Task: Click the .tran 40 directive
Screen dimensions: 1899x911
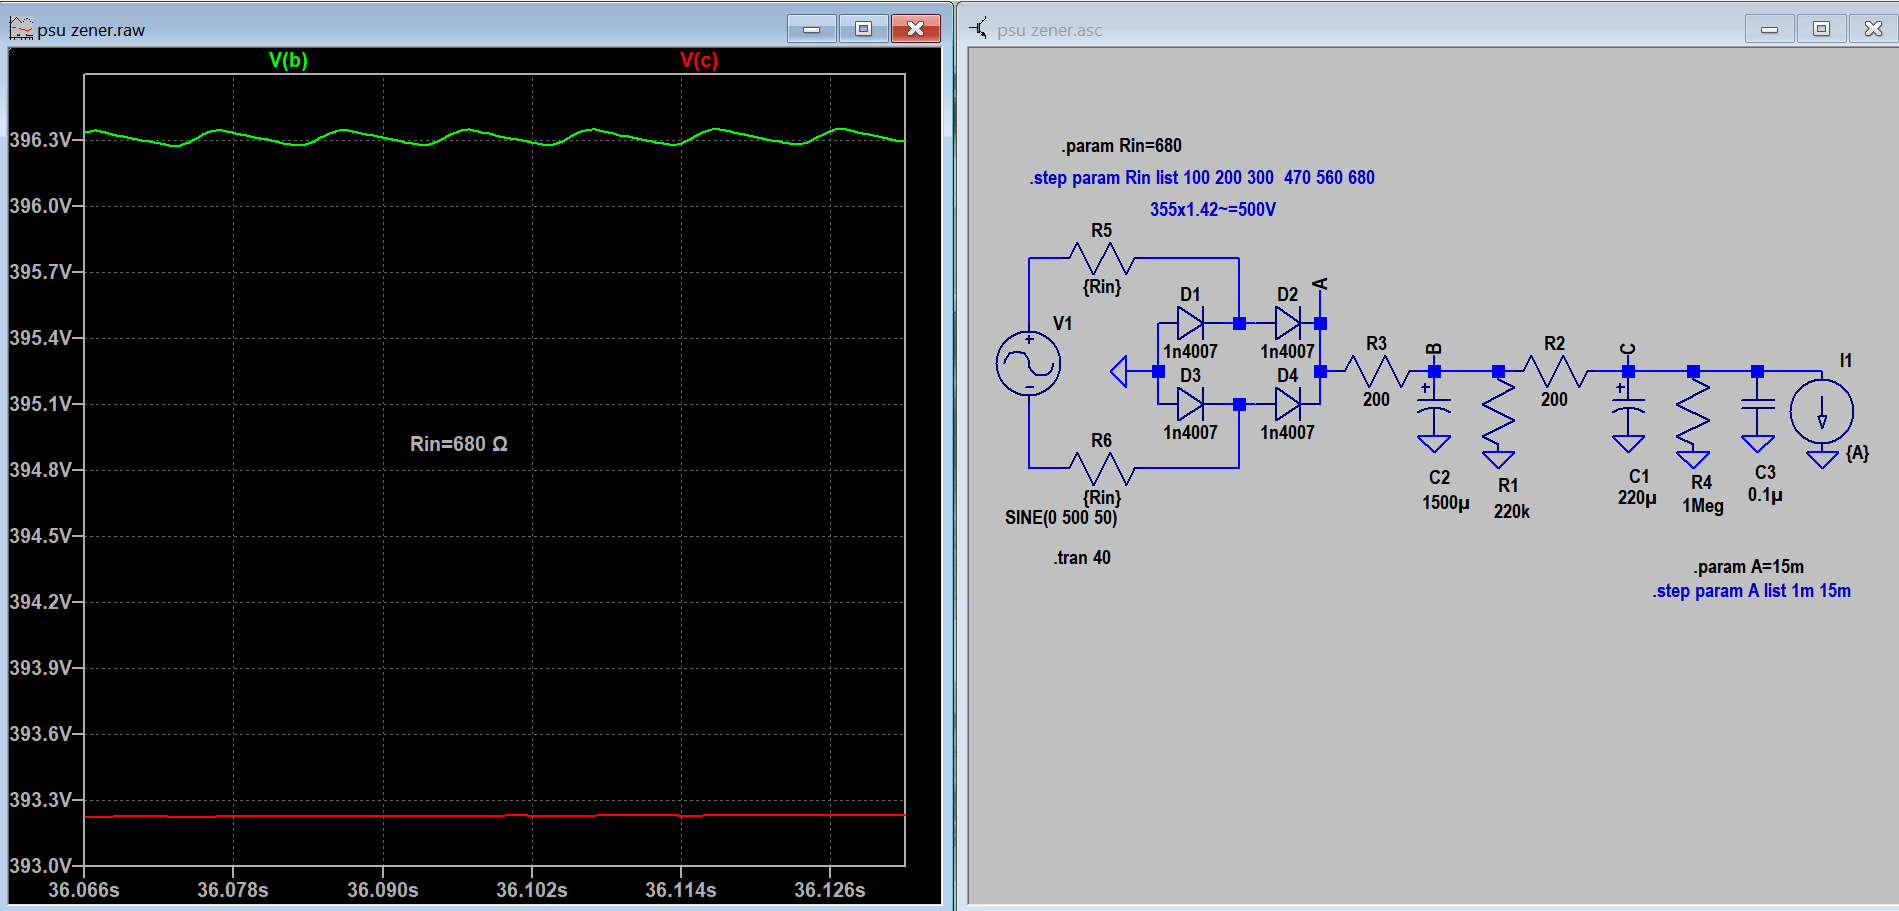Action: pyautogui.click(x=1081, y=558)
